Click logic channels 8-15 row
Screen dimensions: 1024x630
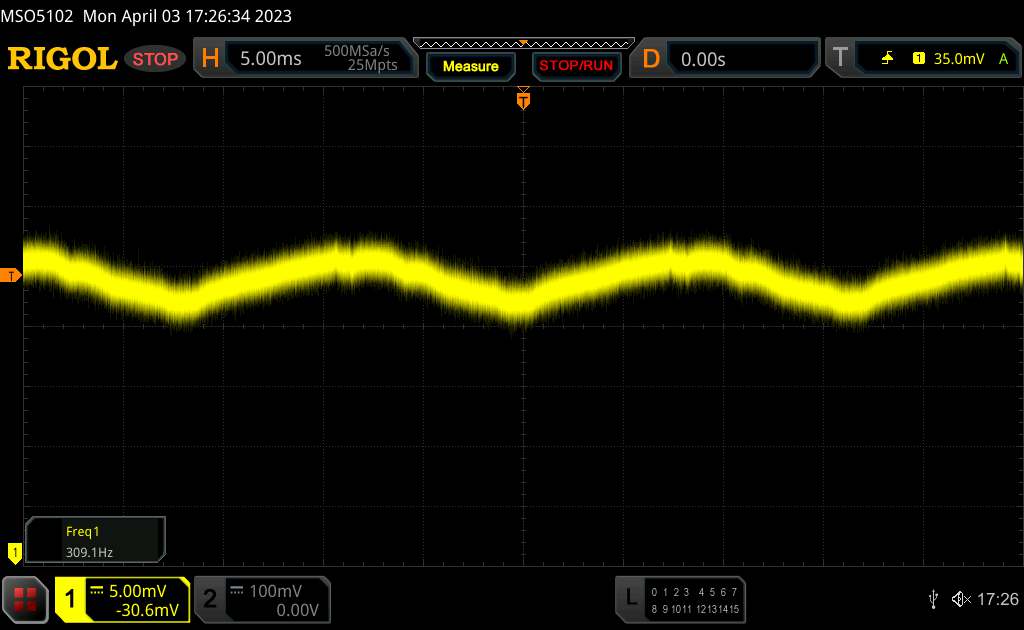click(694, 609)
